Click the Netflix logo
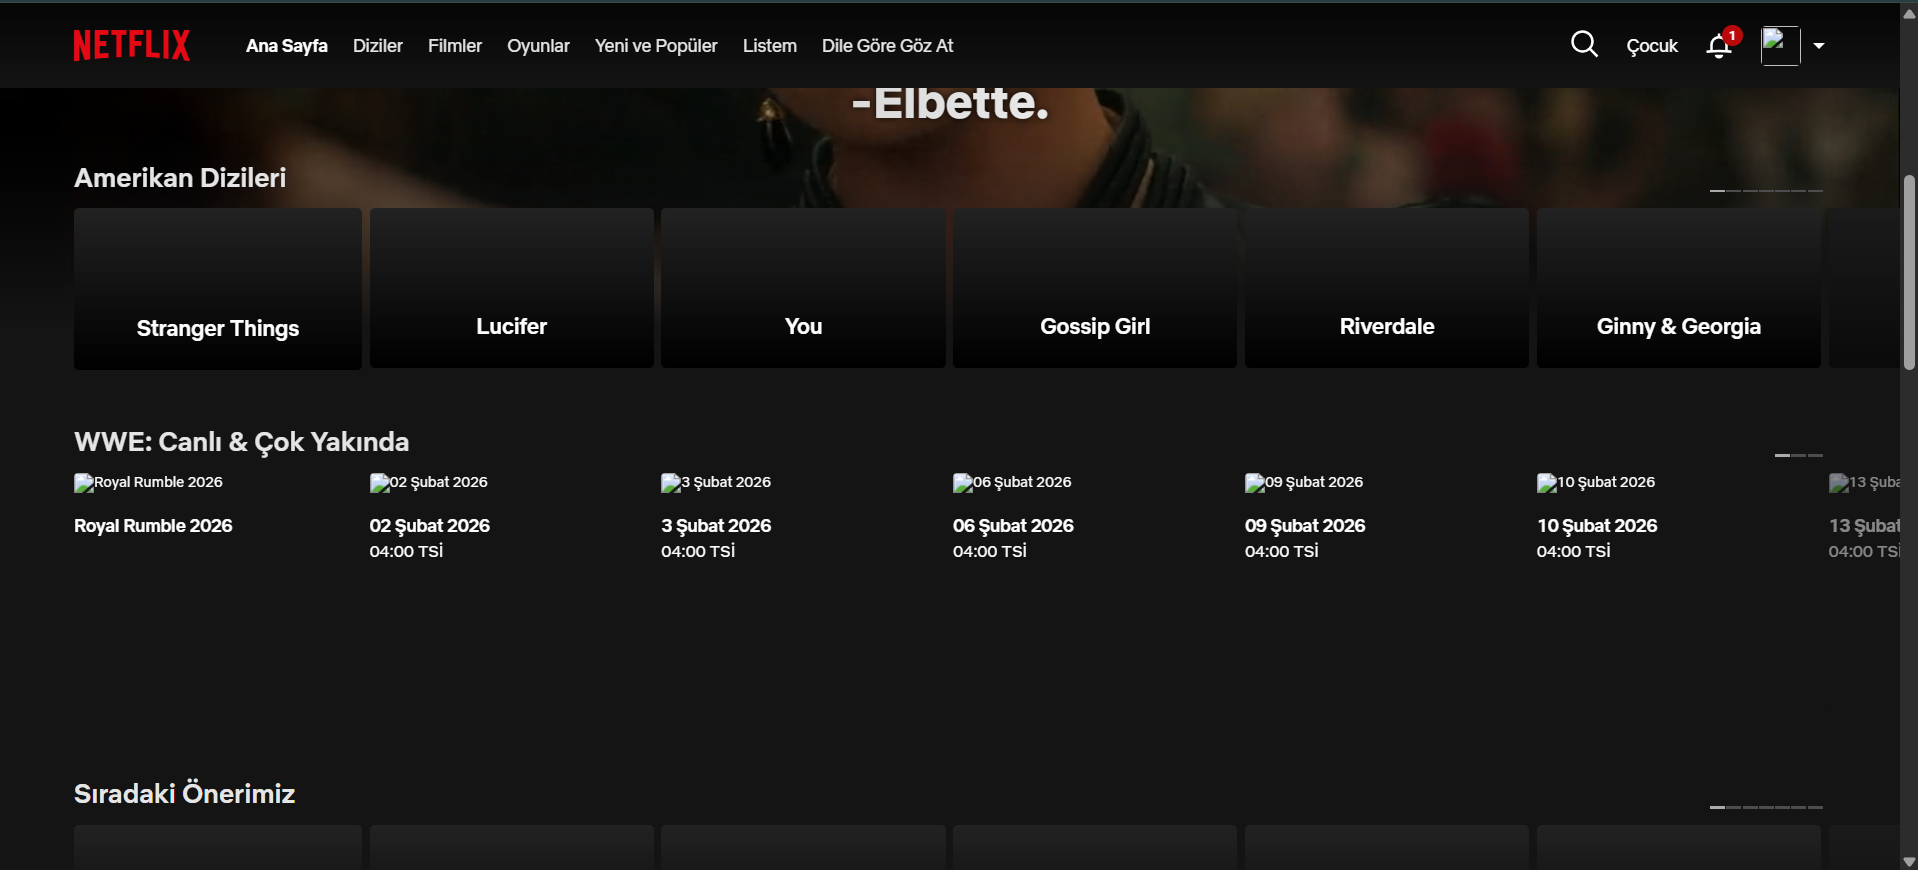 pyautogui.click(x=131, y=45)
